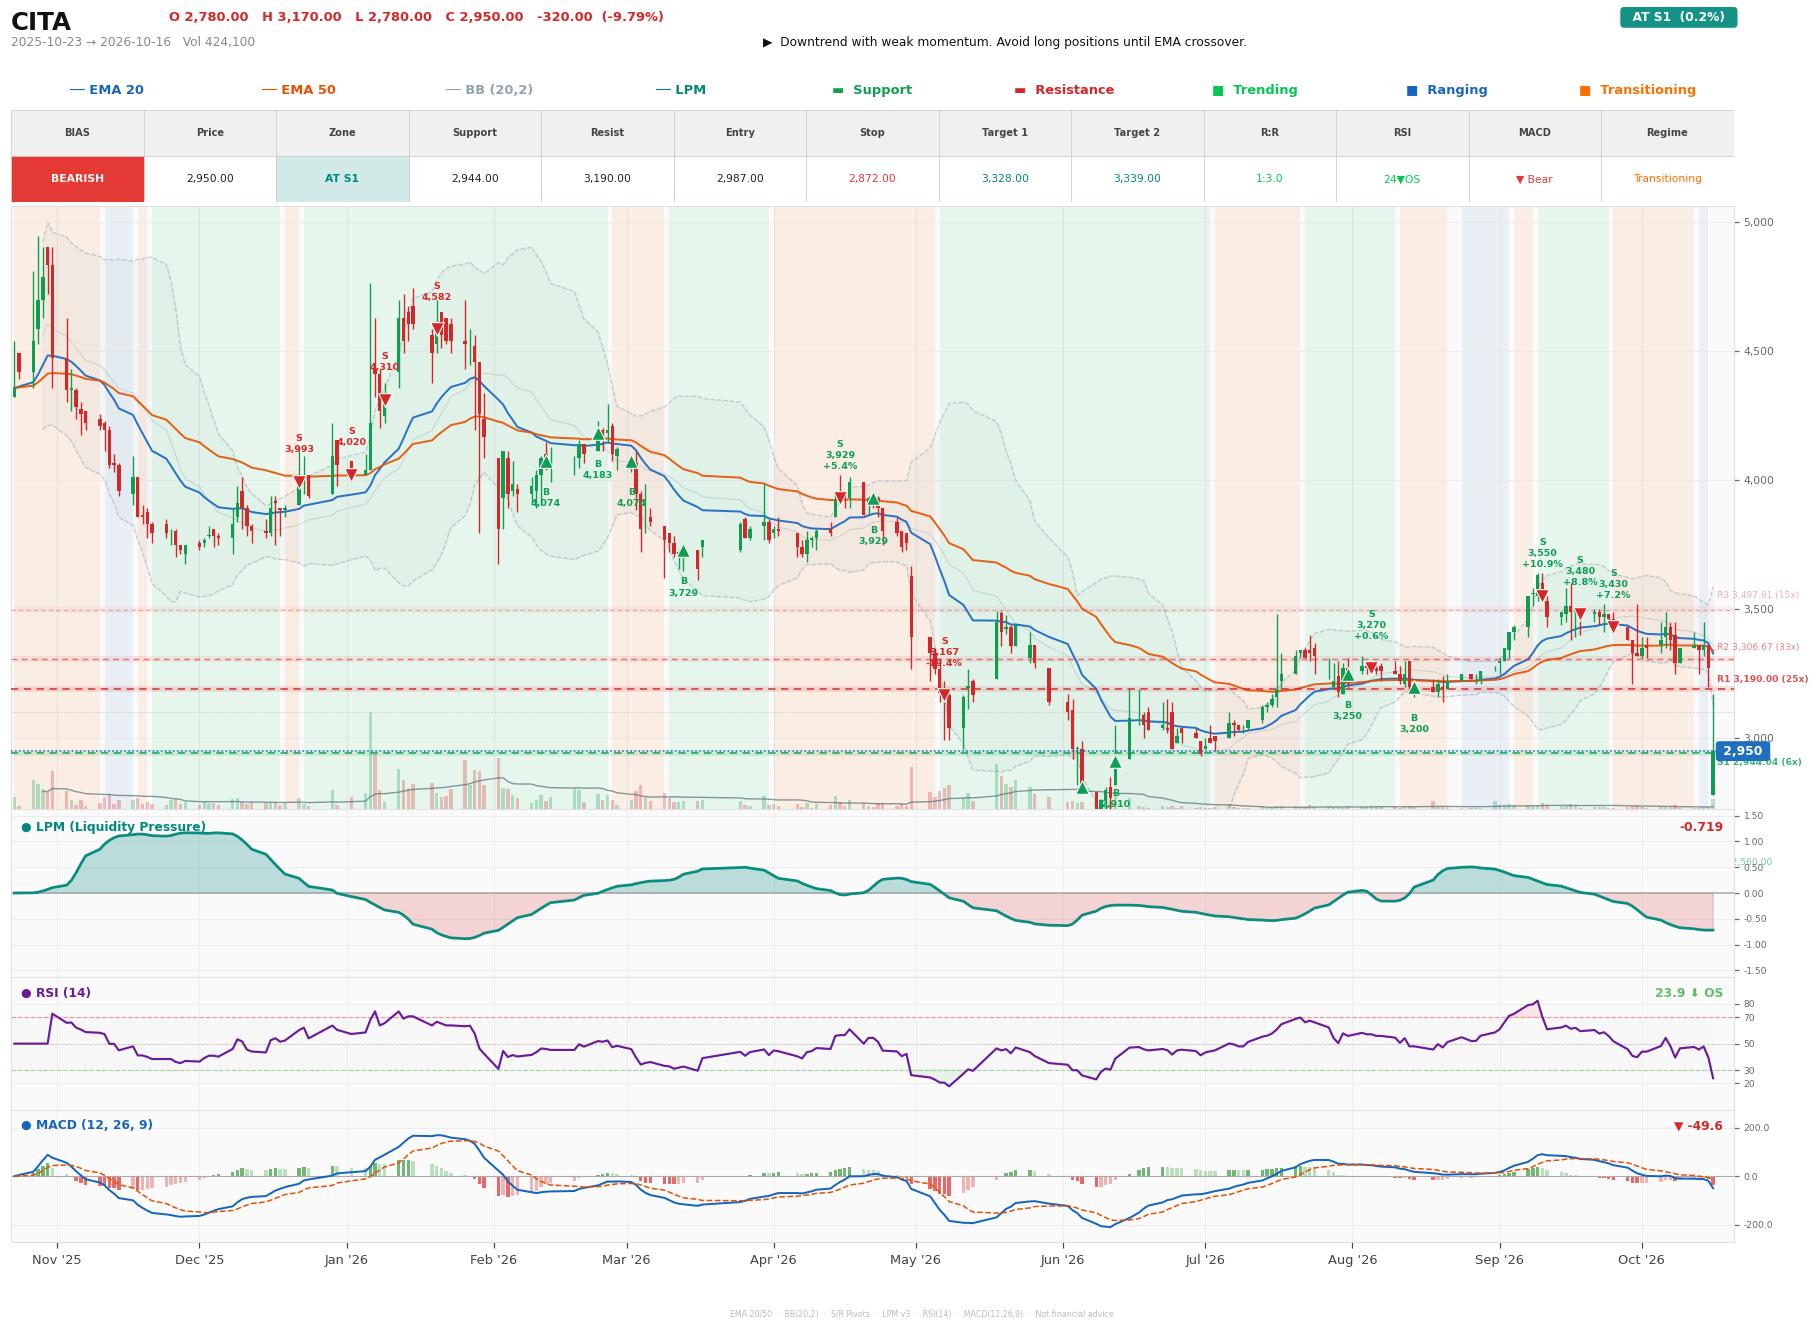Click the Regime Transitioning cell
Image resolution: width=1819 pixels, height=1330 pixels.
coord(1667,179)
